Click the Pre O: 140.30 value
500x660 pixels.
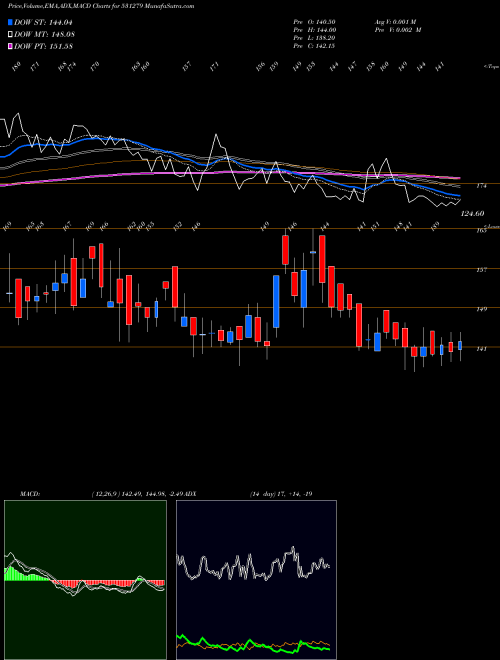tap(314, 22)
